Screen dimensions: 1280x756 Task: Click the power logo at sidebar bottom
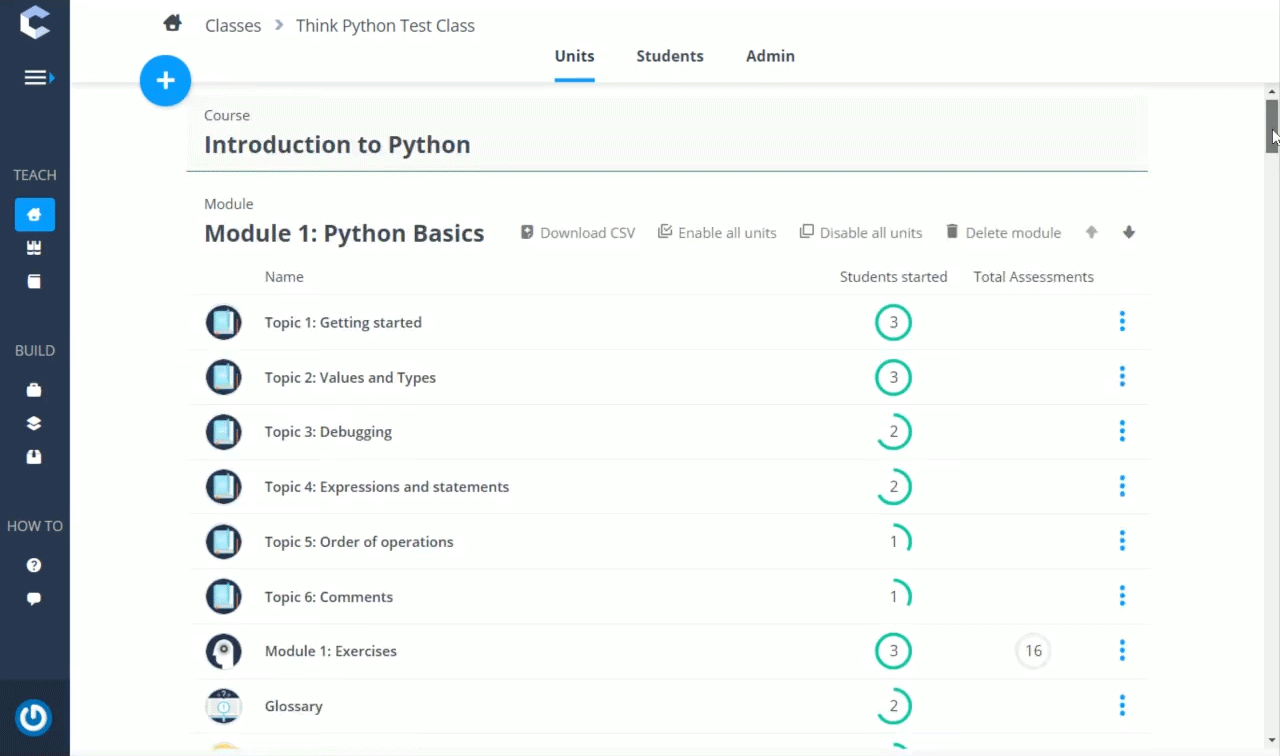tap(34, 717)
